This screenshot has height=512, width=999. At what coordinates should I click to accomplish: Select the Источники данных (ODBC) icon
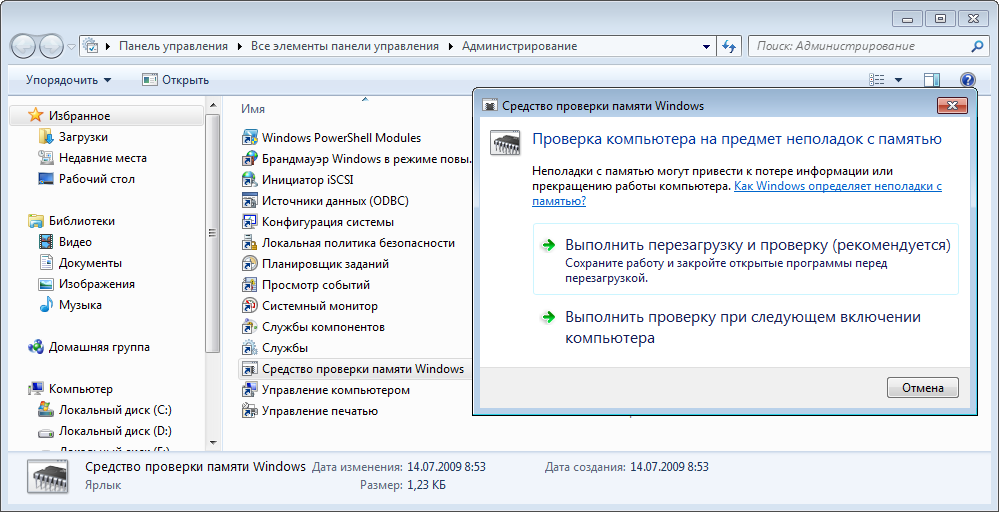coord(249,201)
